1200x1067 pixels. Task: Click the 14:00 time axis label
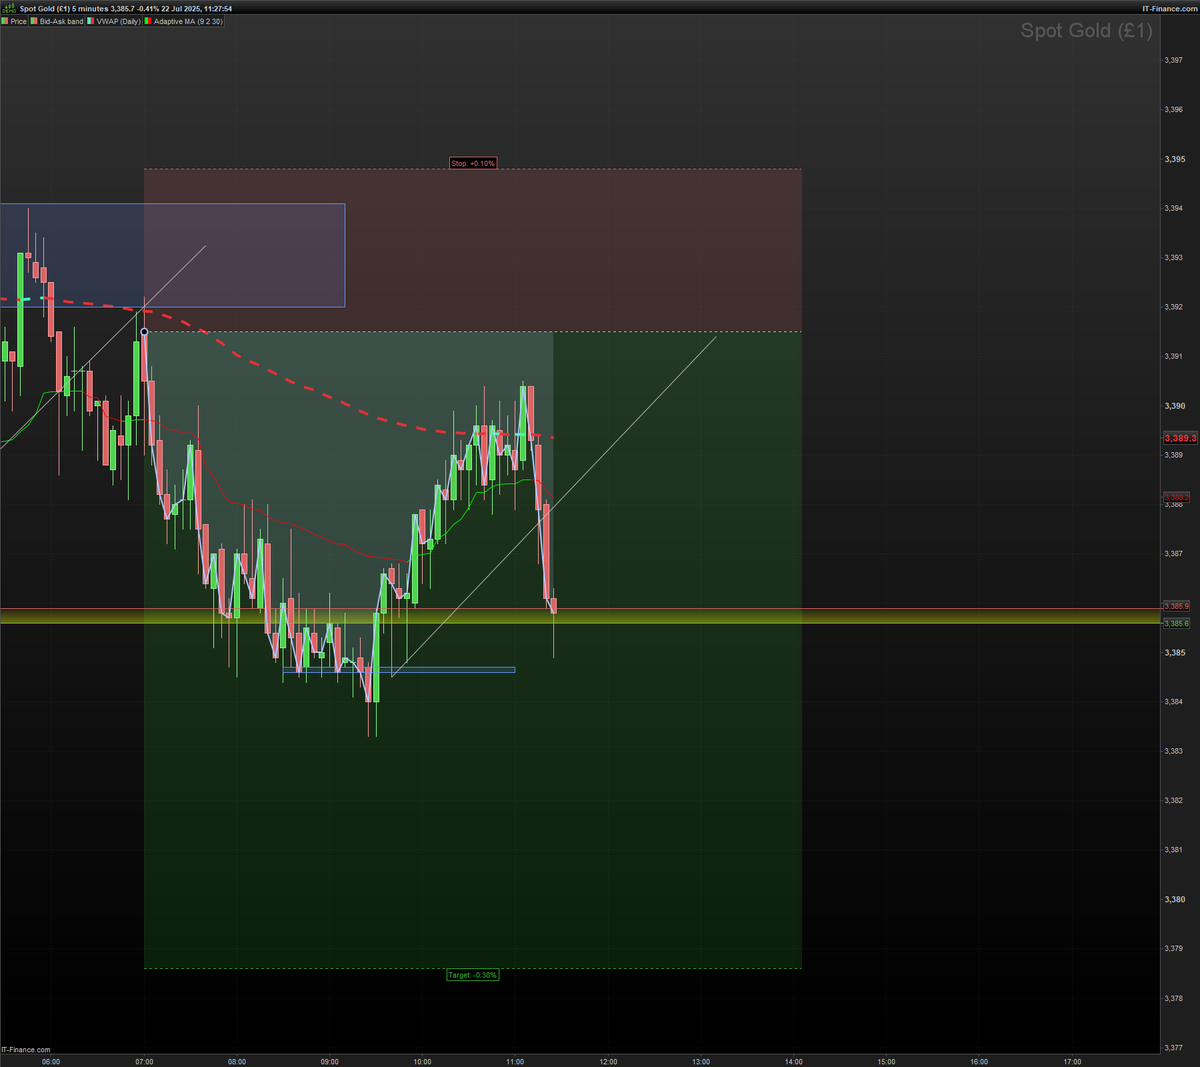click(794, 1062)
